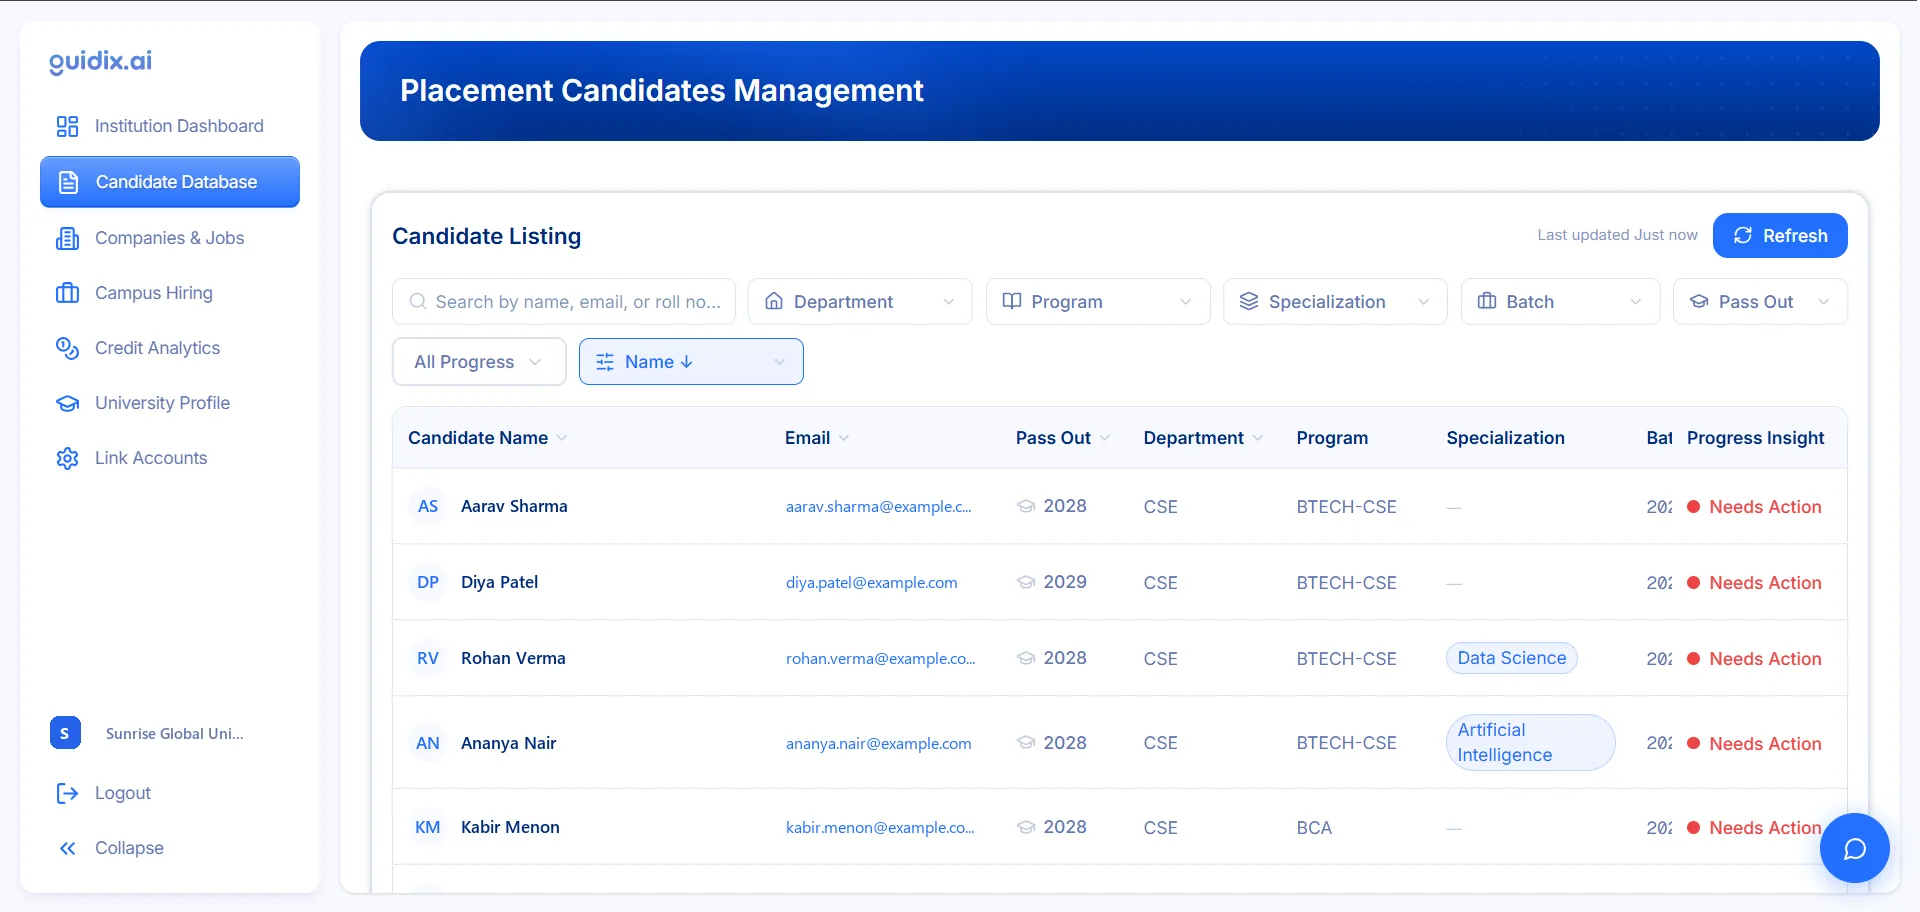Click the Logout arrow icon
The width and height of the screenshot is (1920, 912).
tap(67, 793)
